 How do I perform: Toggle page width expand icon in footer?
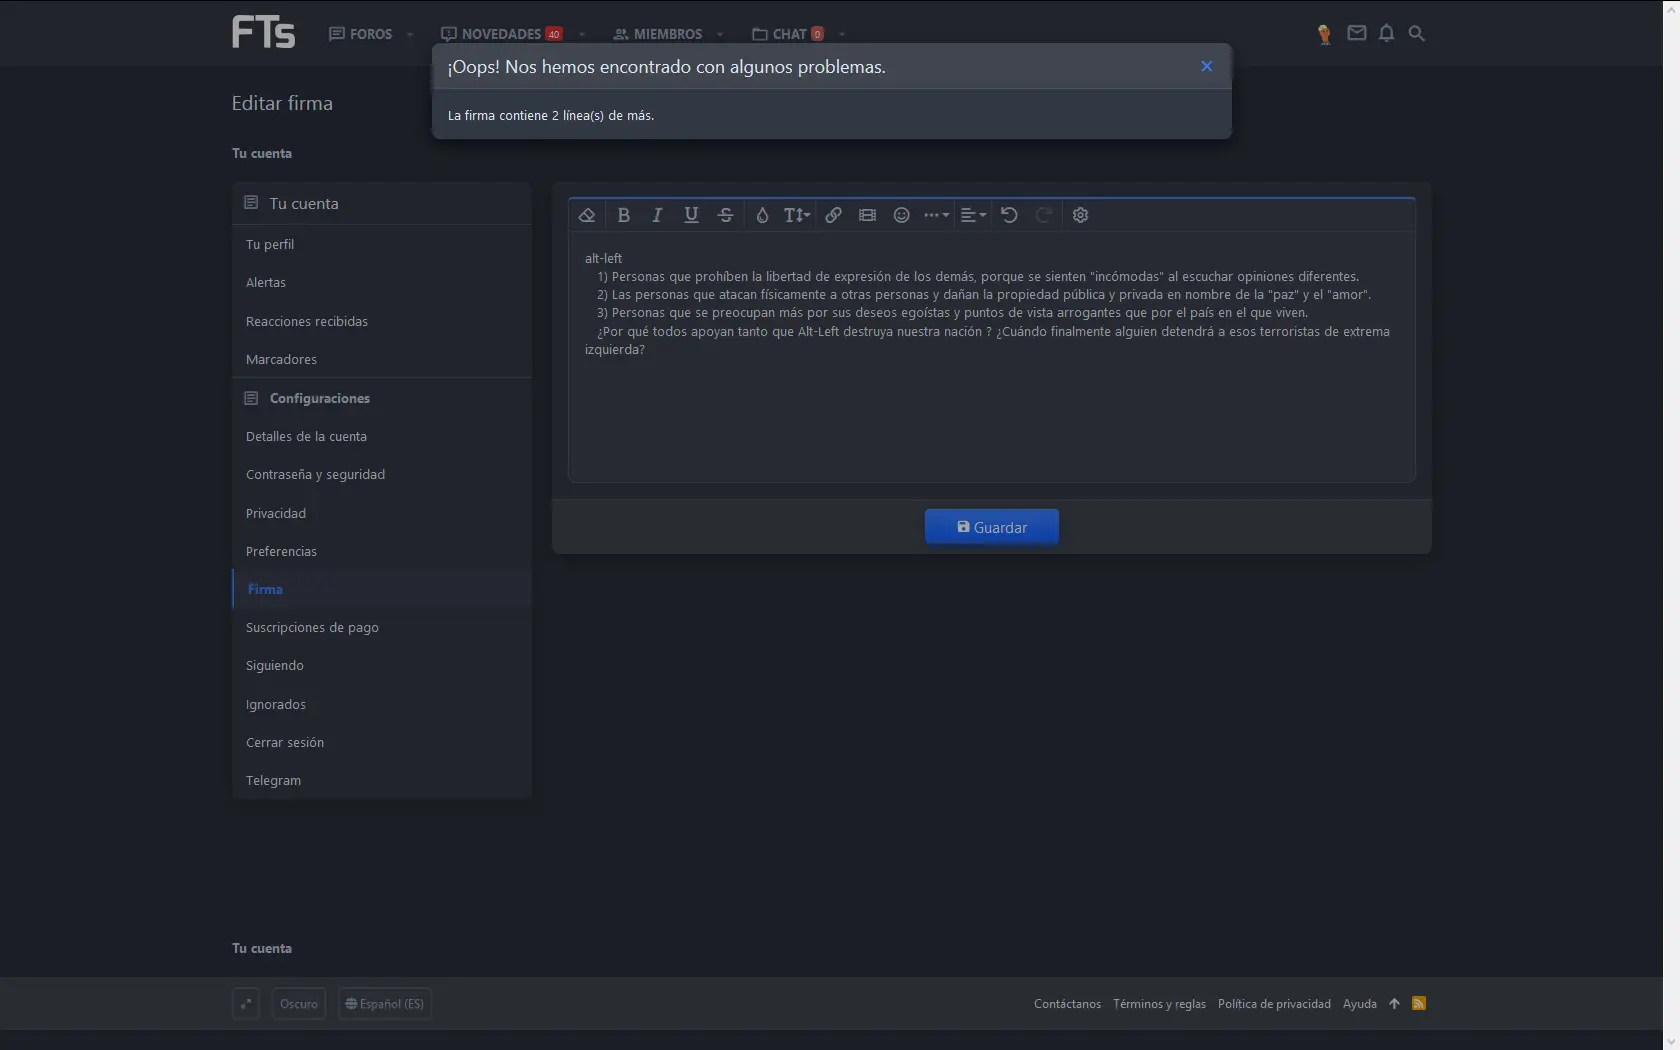coord(246,1003)
